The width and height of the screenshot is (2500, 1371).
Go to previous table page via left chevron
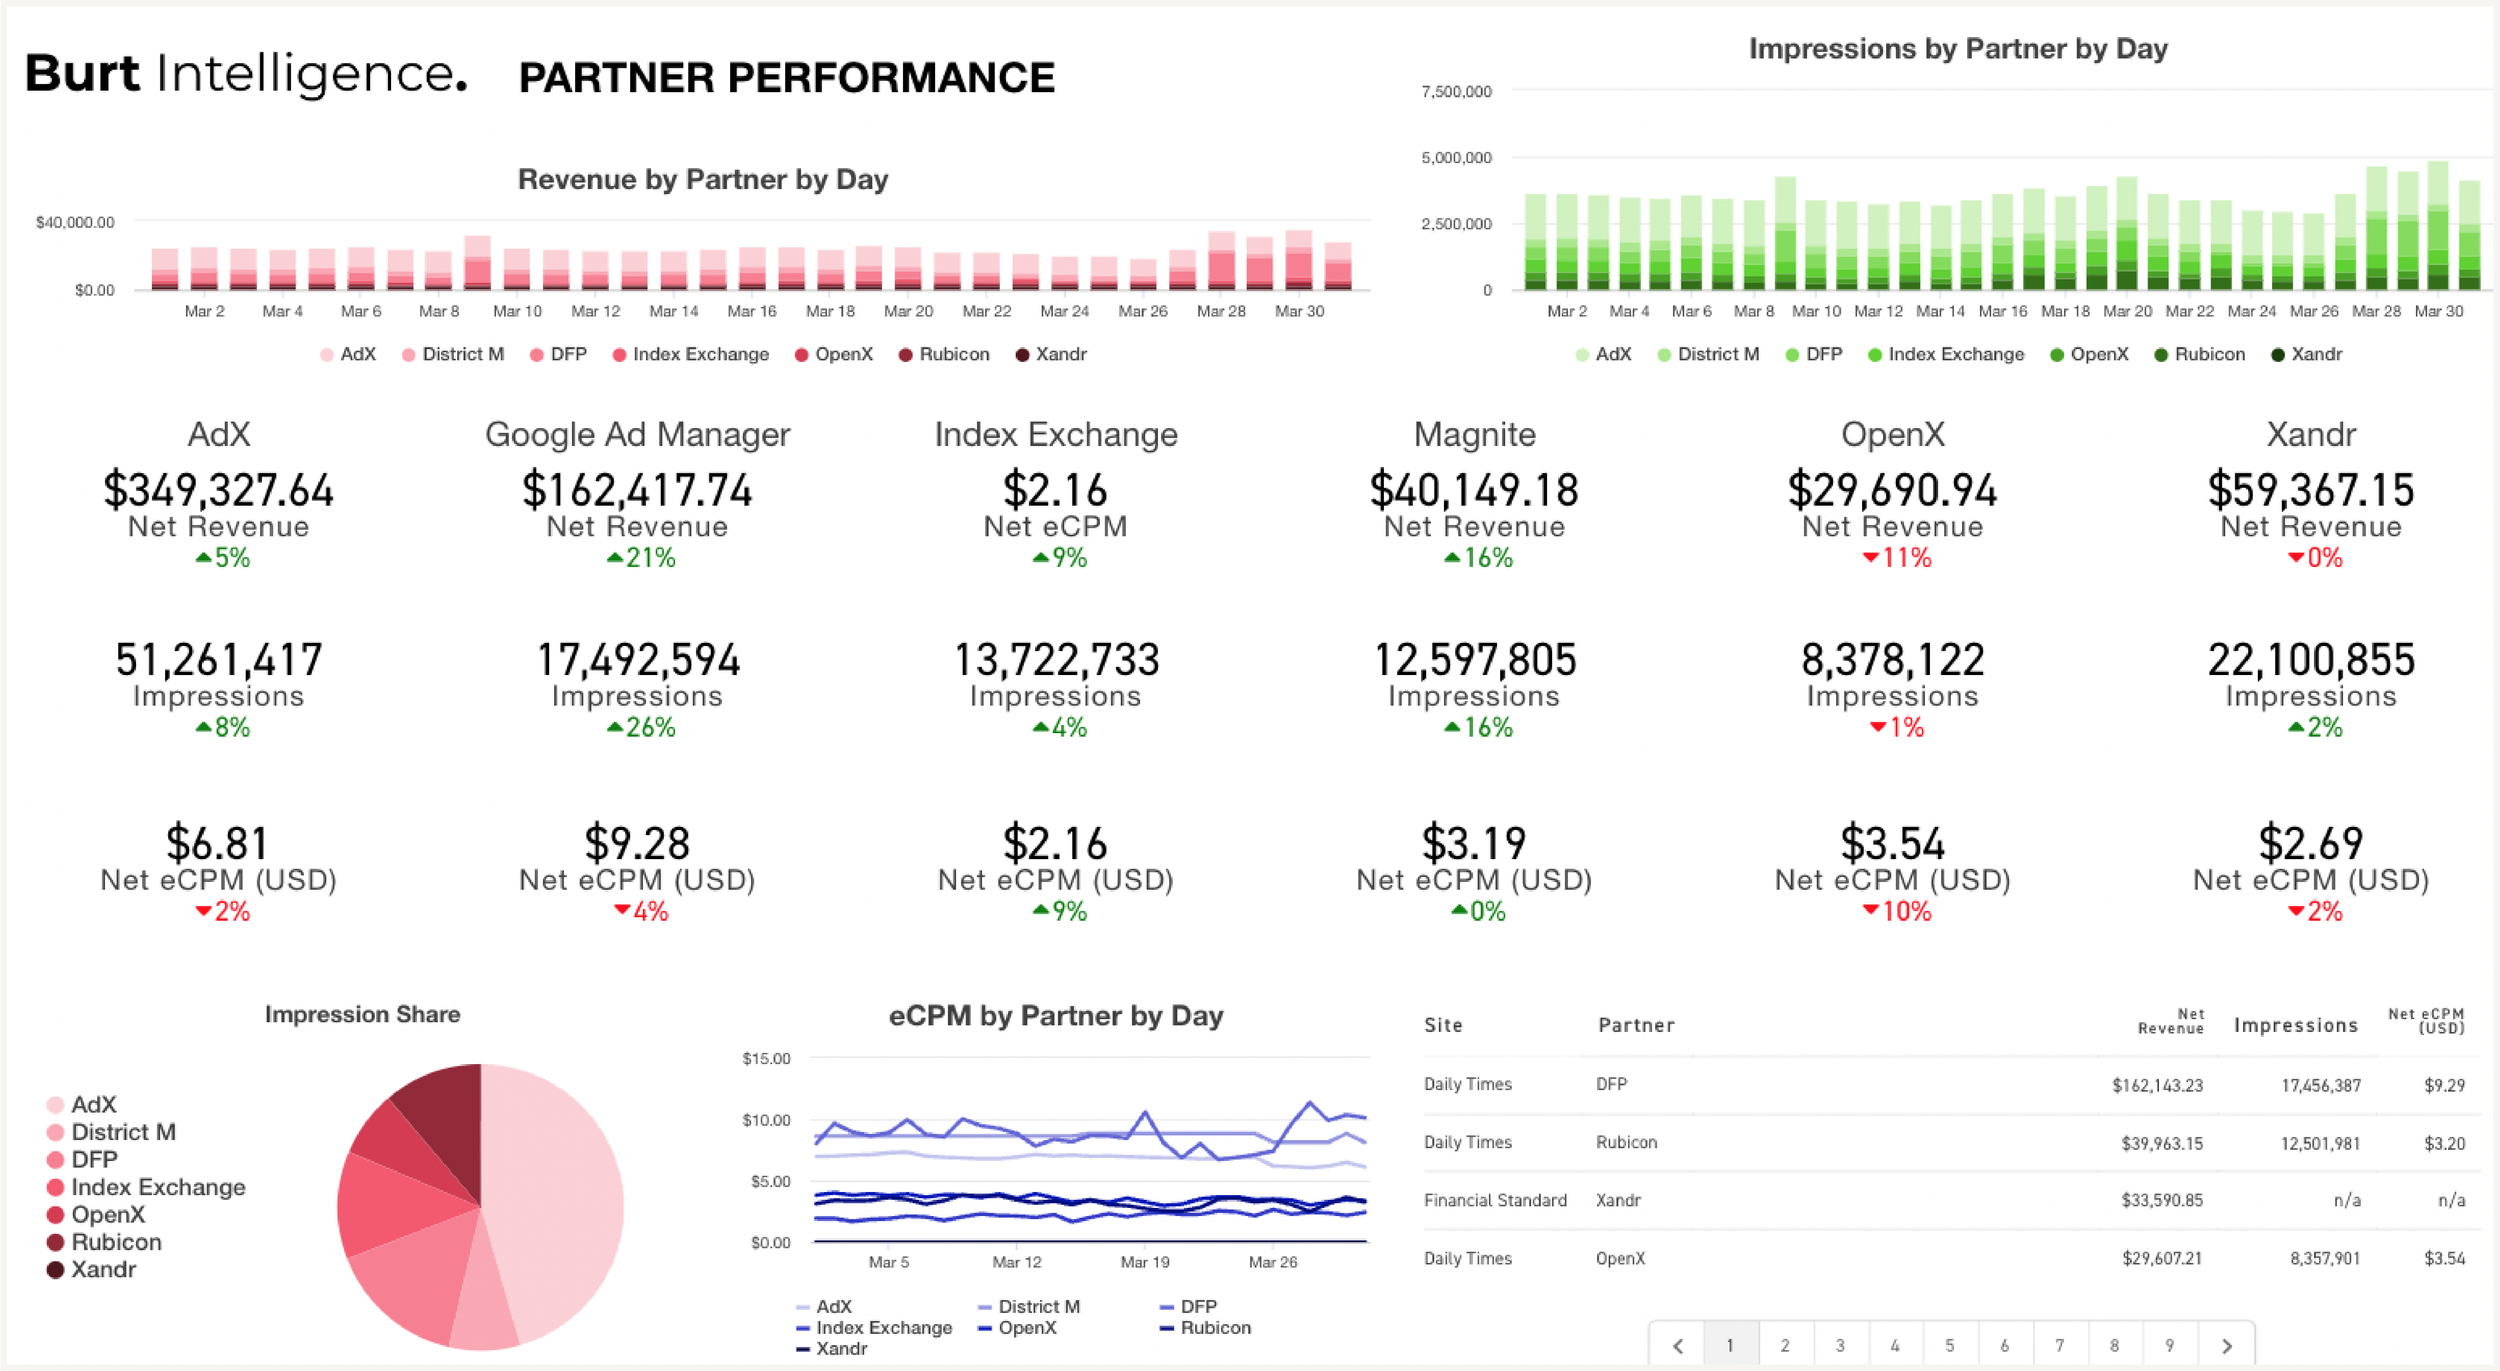(x=1678, y=1345)
